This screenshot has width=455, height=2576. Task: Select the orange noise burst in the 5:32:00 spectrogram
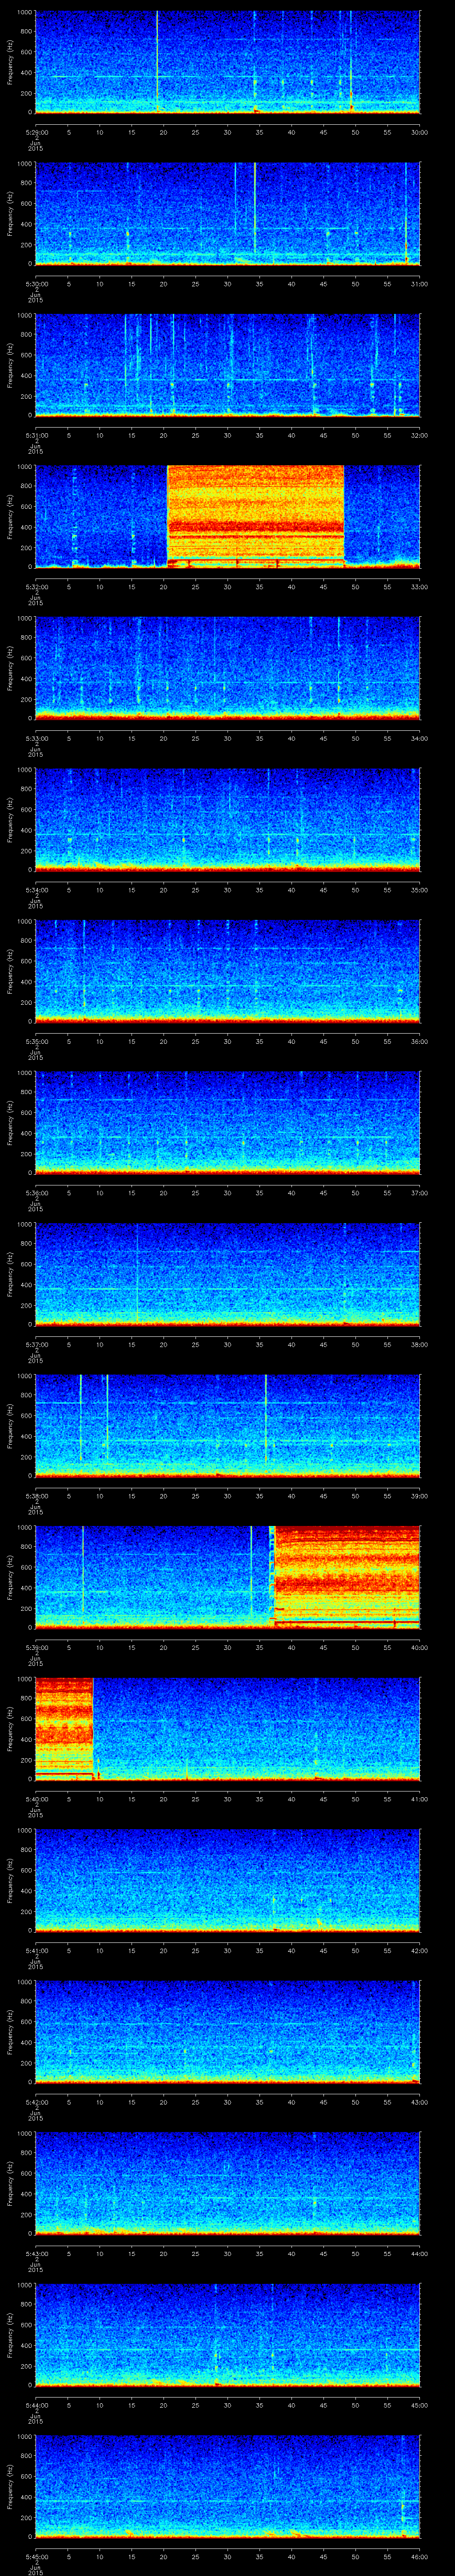[255, 516]
